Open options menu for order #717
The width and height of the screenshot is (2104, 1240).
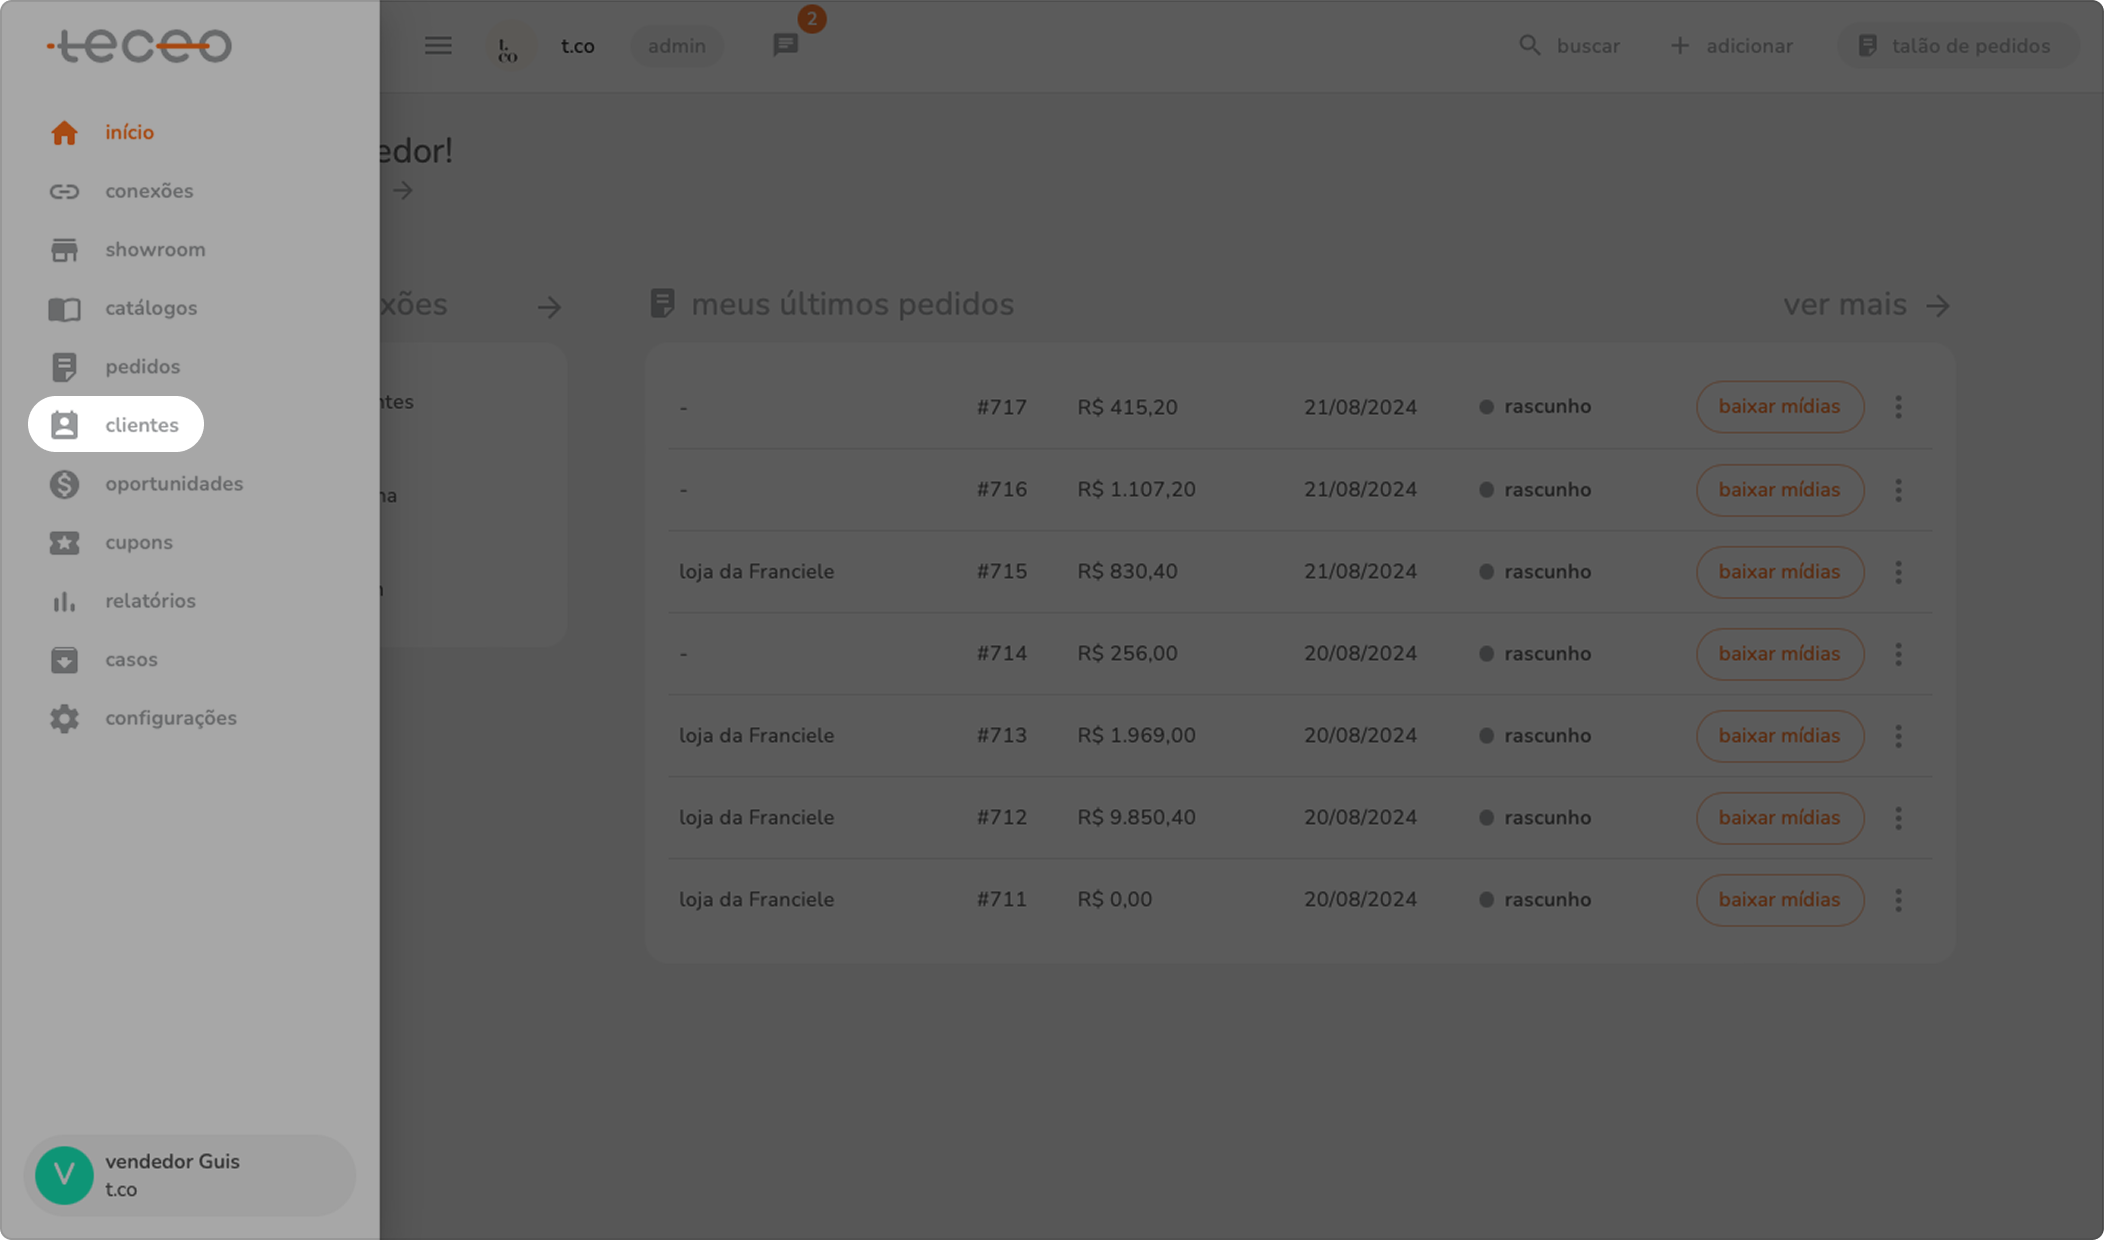1898,407
